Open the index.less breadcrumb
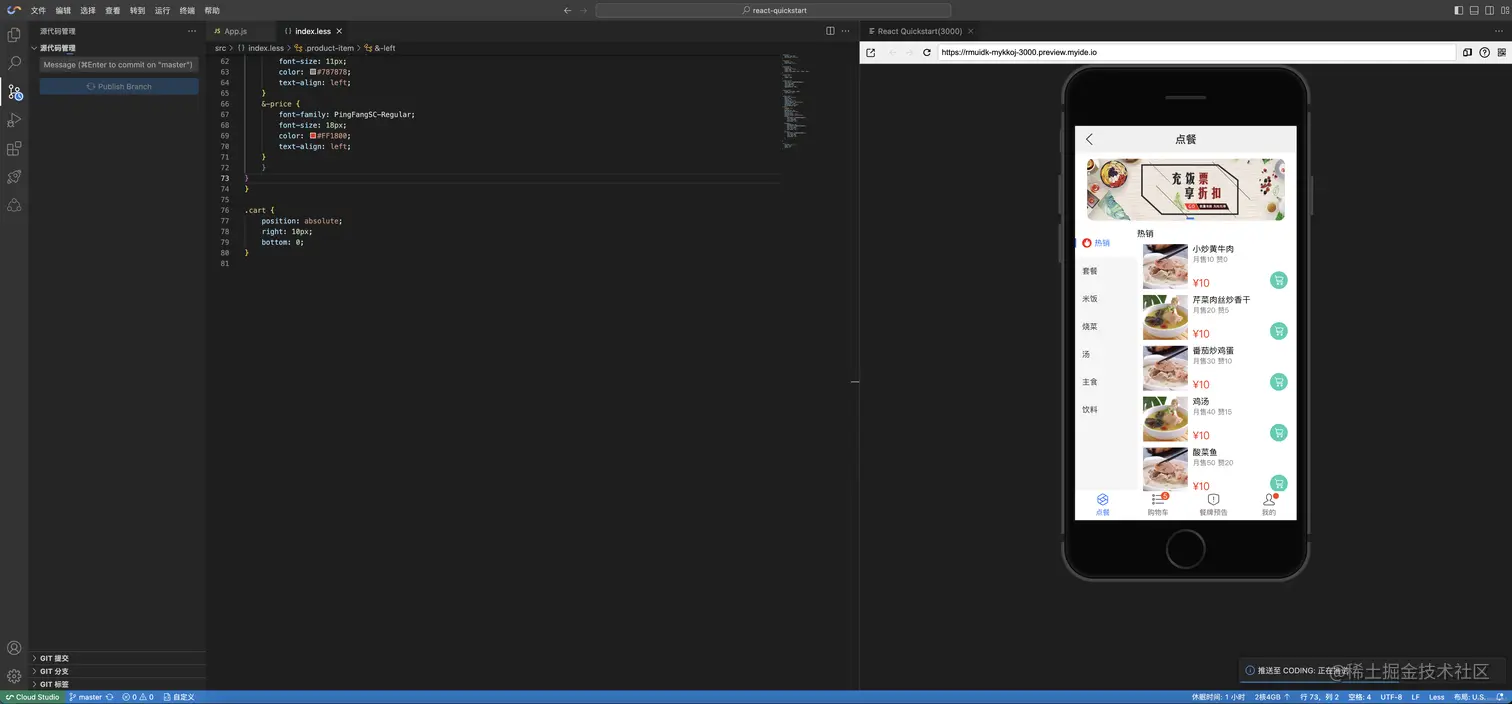The width and height of the screenshot is (1512, 704). tap(260, 48)
